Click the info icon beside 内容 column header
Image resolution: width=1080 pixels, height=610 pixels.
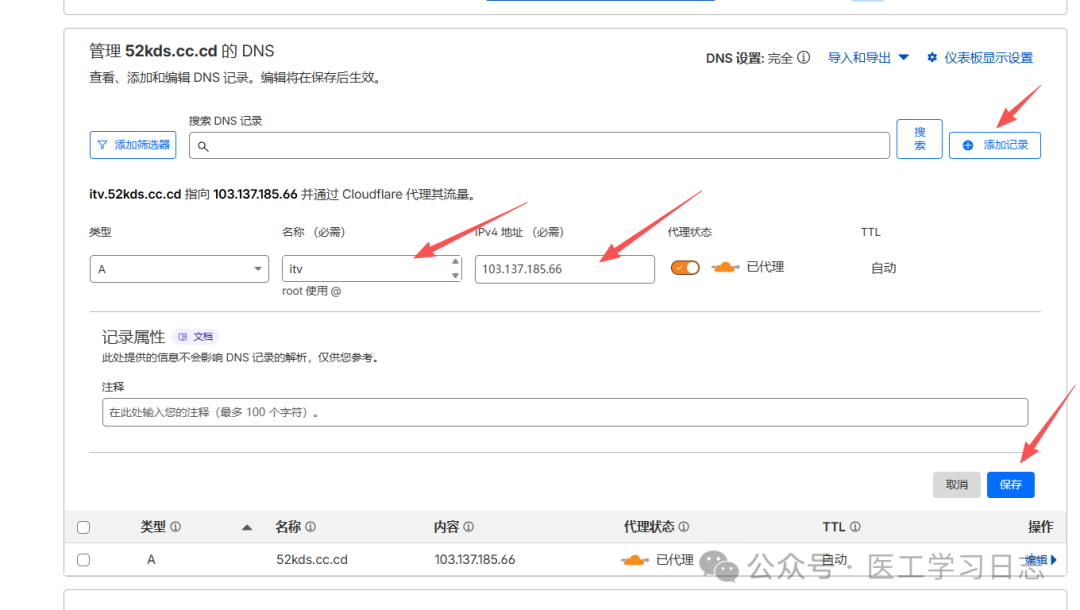pyautogui.click(x=468, y=527)
